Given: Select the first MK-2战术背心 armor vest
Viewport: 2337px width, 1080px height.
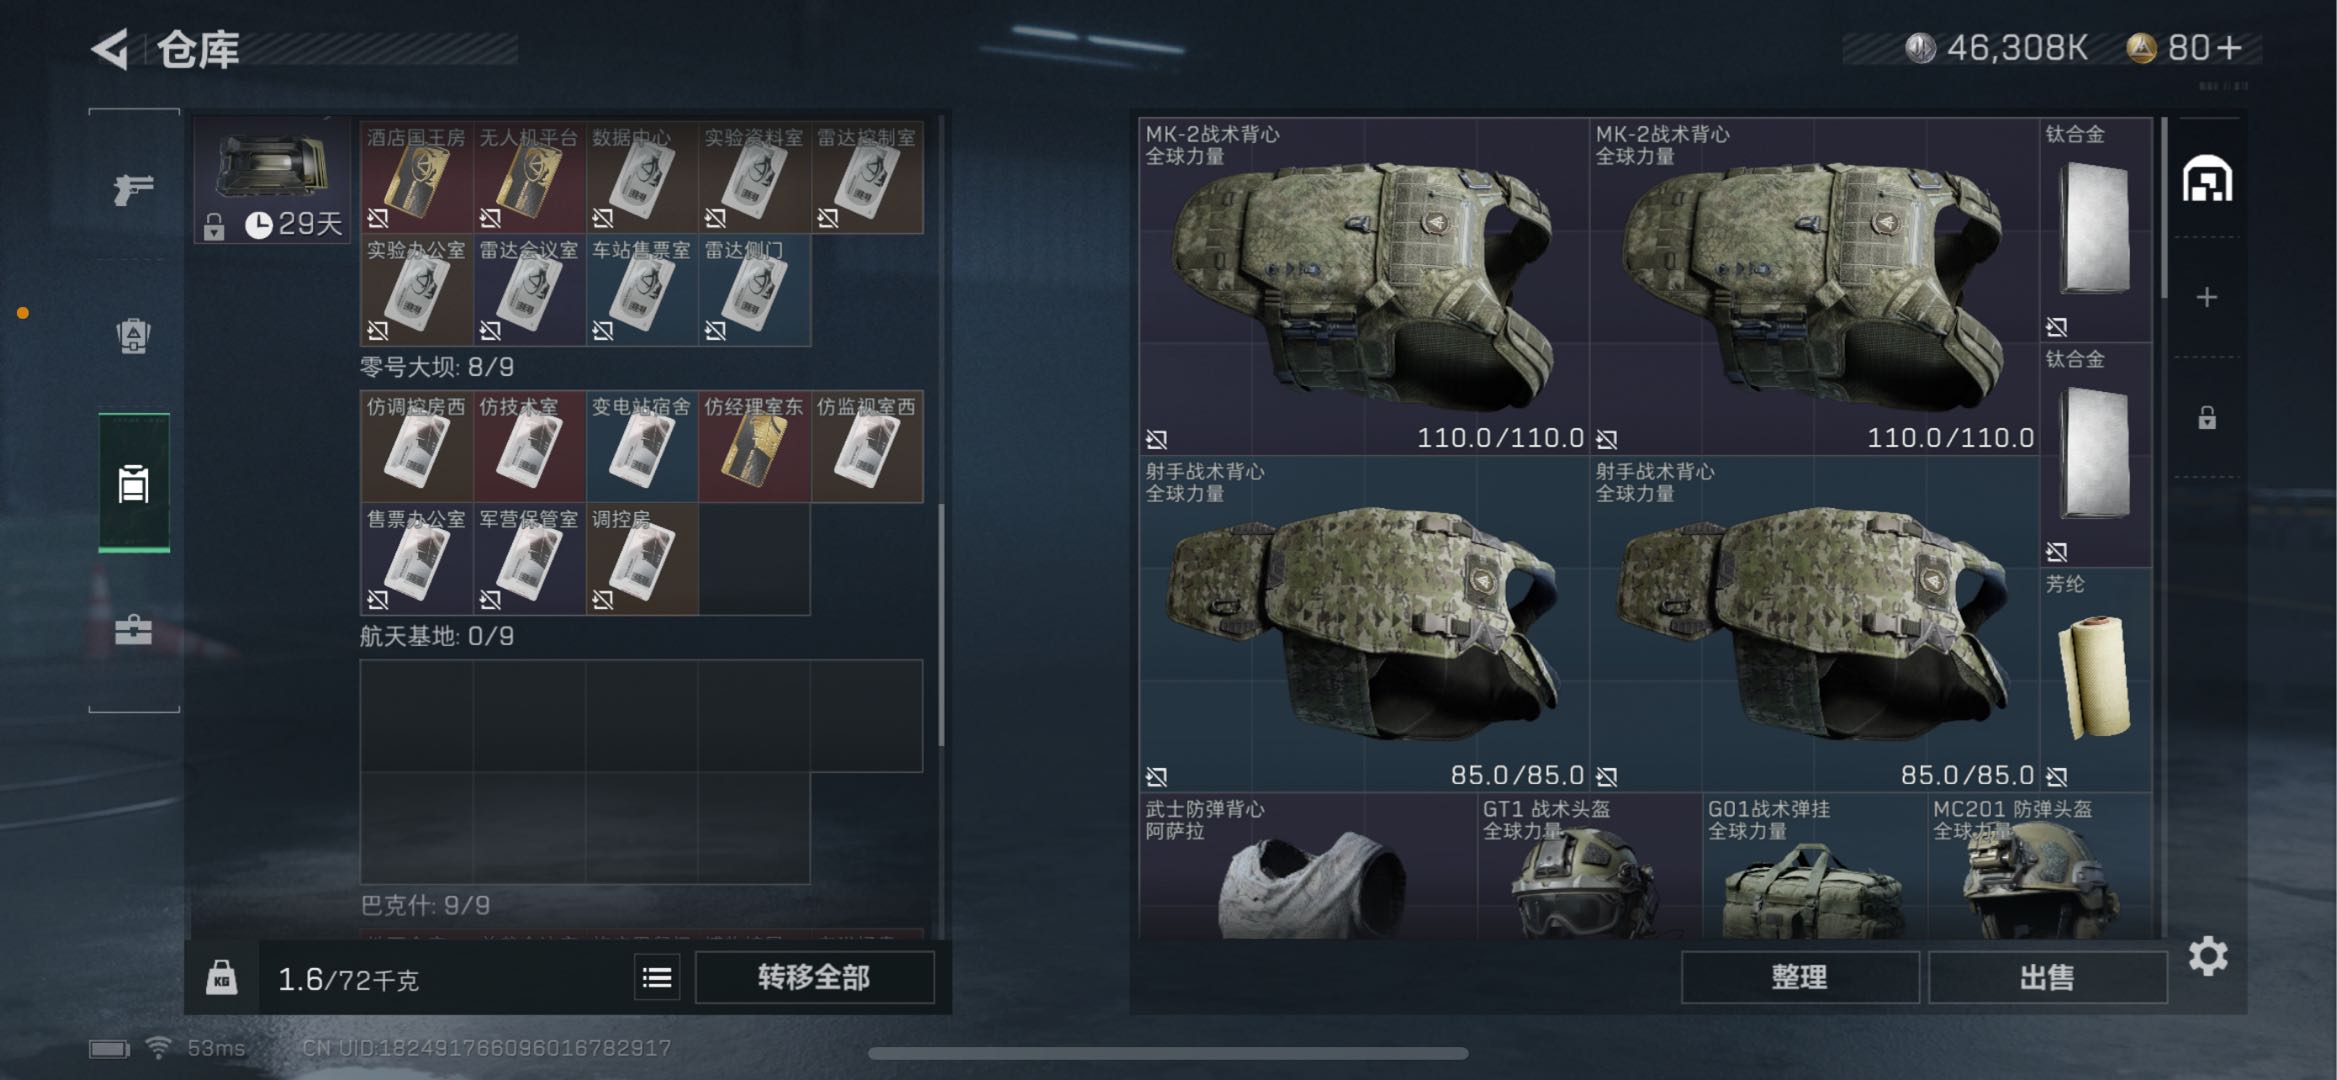Looking at the screenshot, I should click(1364, 286).
